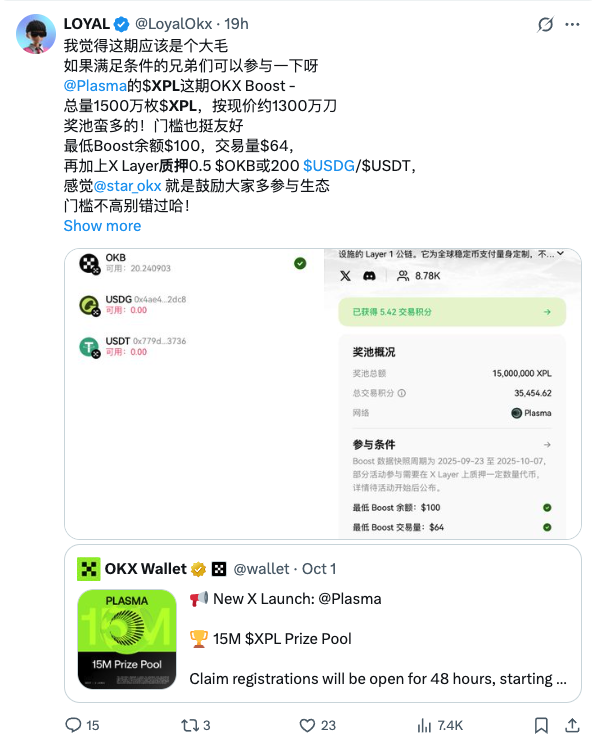Open the green 已获得 5.42 交易积分 banner arrow
Viewport: 596px width, 747px height.
tap(547, 312)
